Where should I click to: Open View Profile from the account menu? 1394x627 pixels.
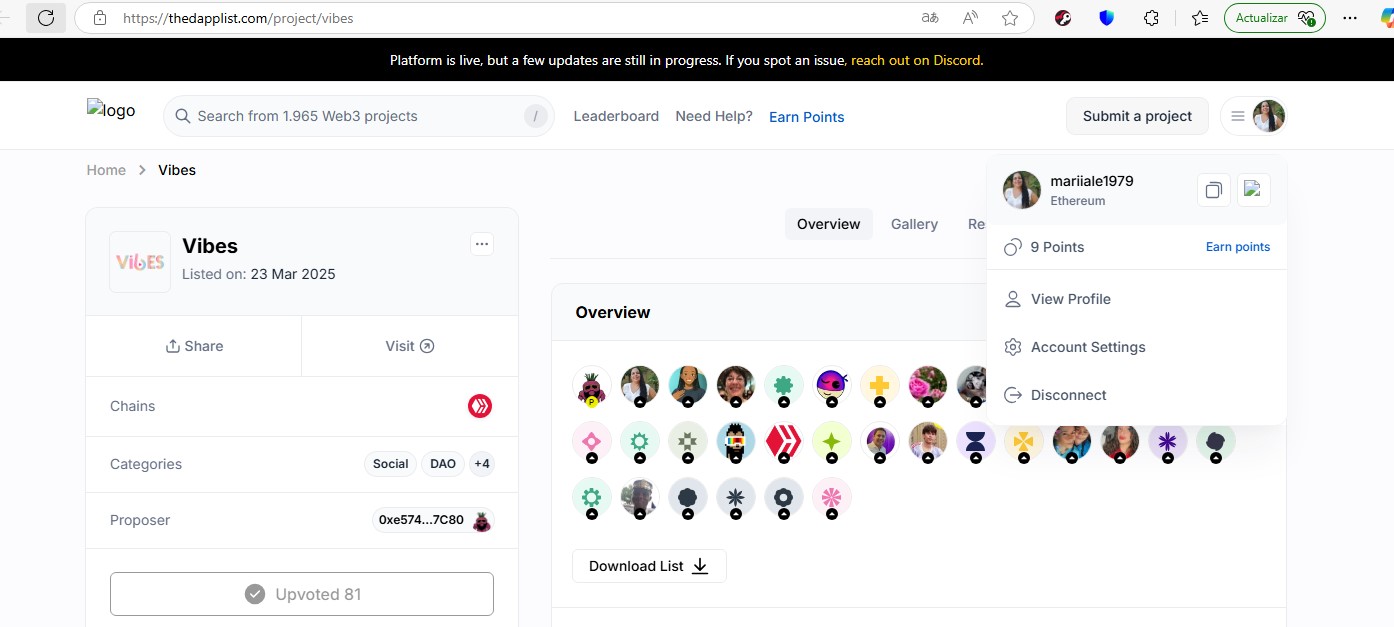[1071, 299]
